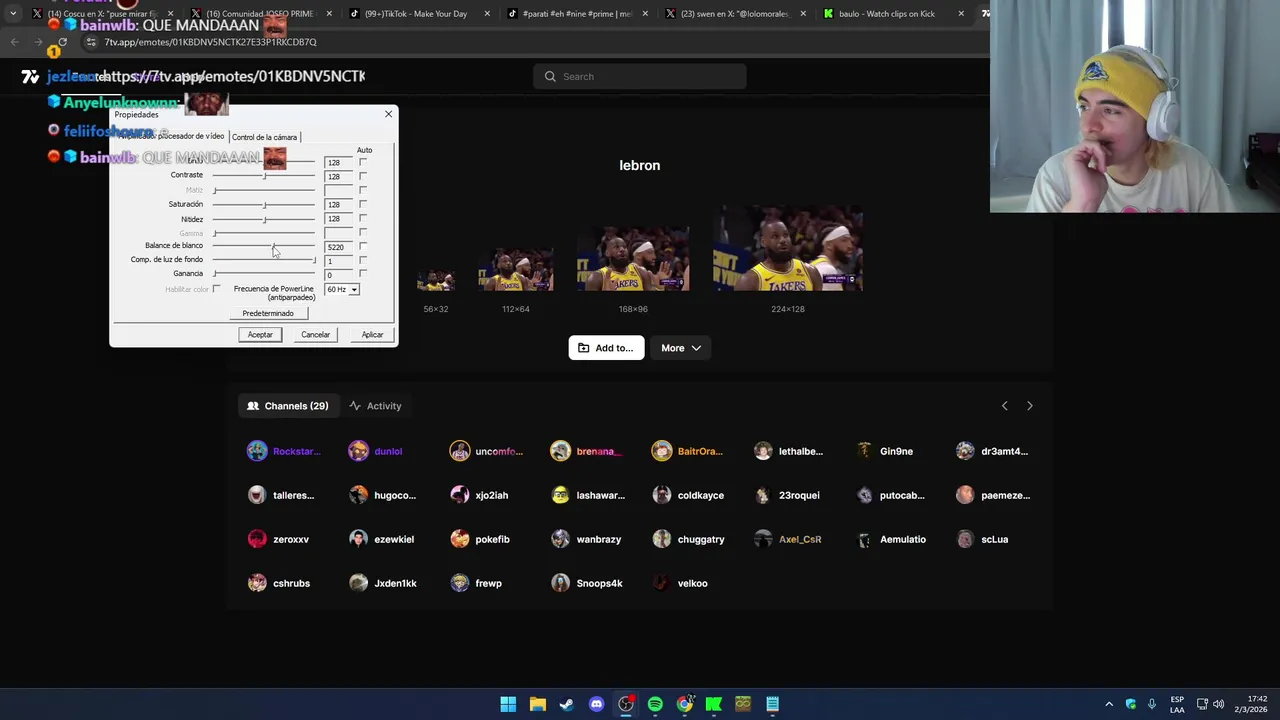Open the Chrome tab search dropdown
Screen dimensions: 1280x720
coord(13,14)
